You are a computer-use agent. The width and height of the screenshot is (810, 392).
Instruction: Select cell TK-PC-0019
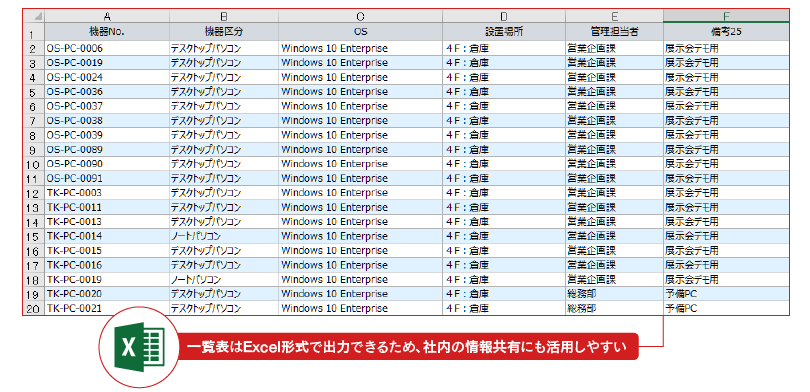click(x=107, y=280)
